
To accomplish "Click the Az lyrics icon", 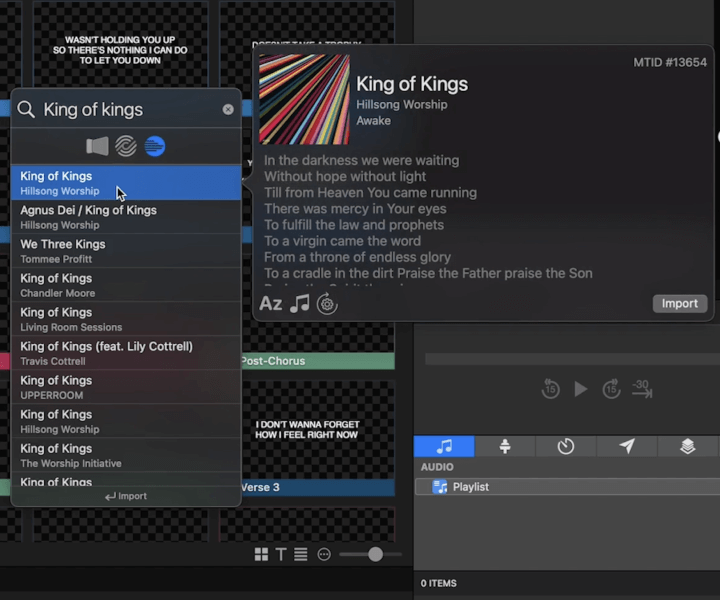I will point(270,303).
